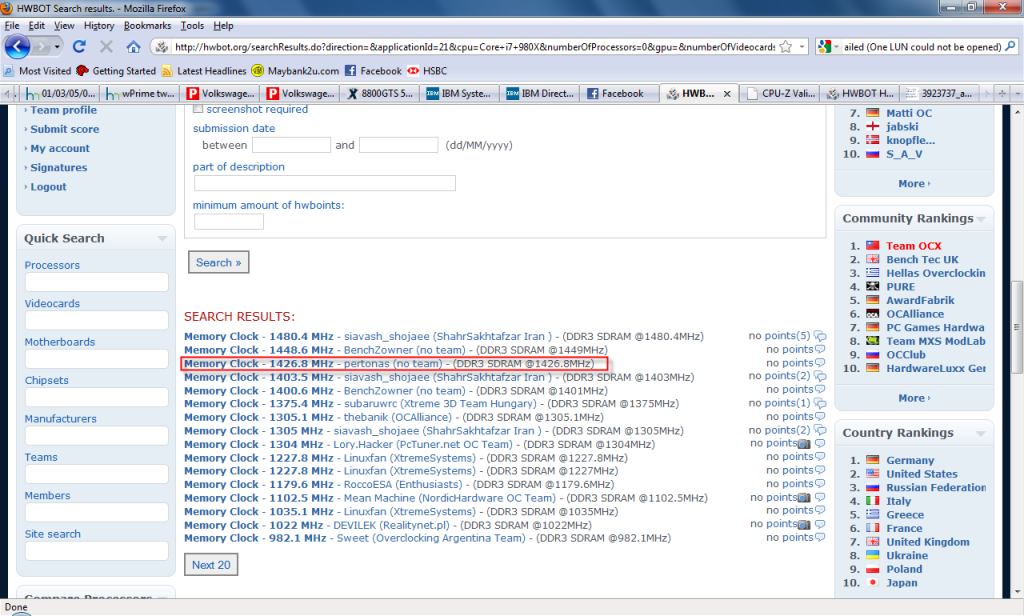Open the Bookmarks menu

[147, 25]
